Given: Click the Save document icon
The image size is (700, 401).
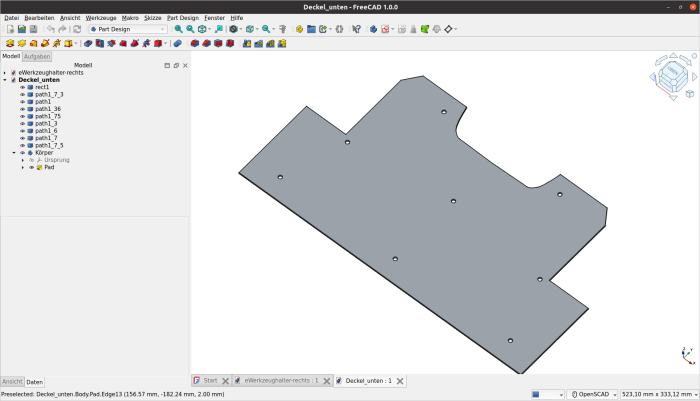Looking at the screenshot, I should click(33, 29).
